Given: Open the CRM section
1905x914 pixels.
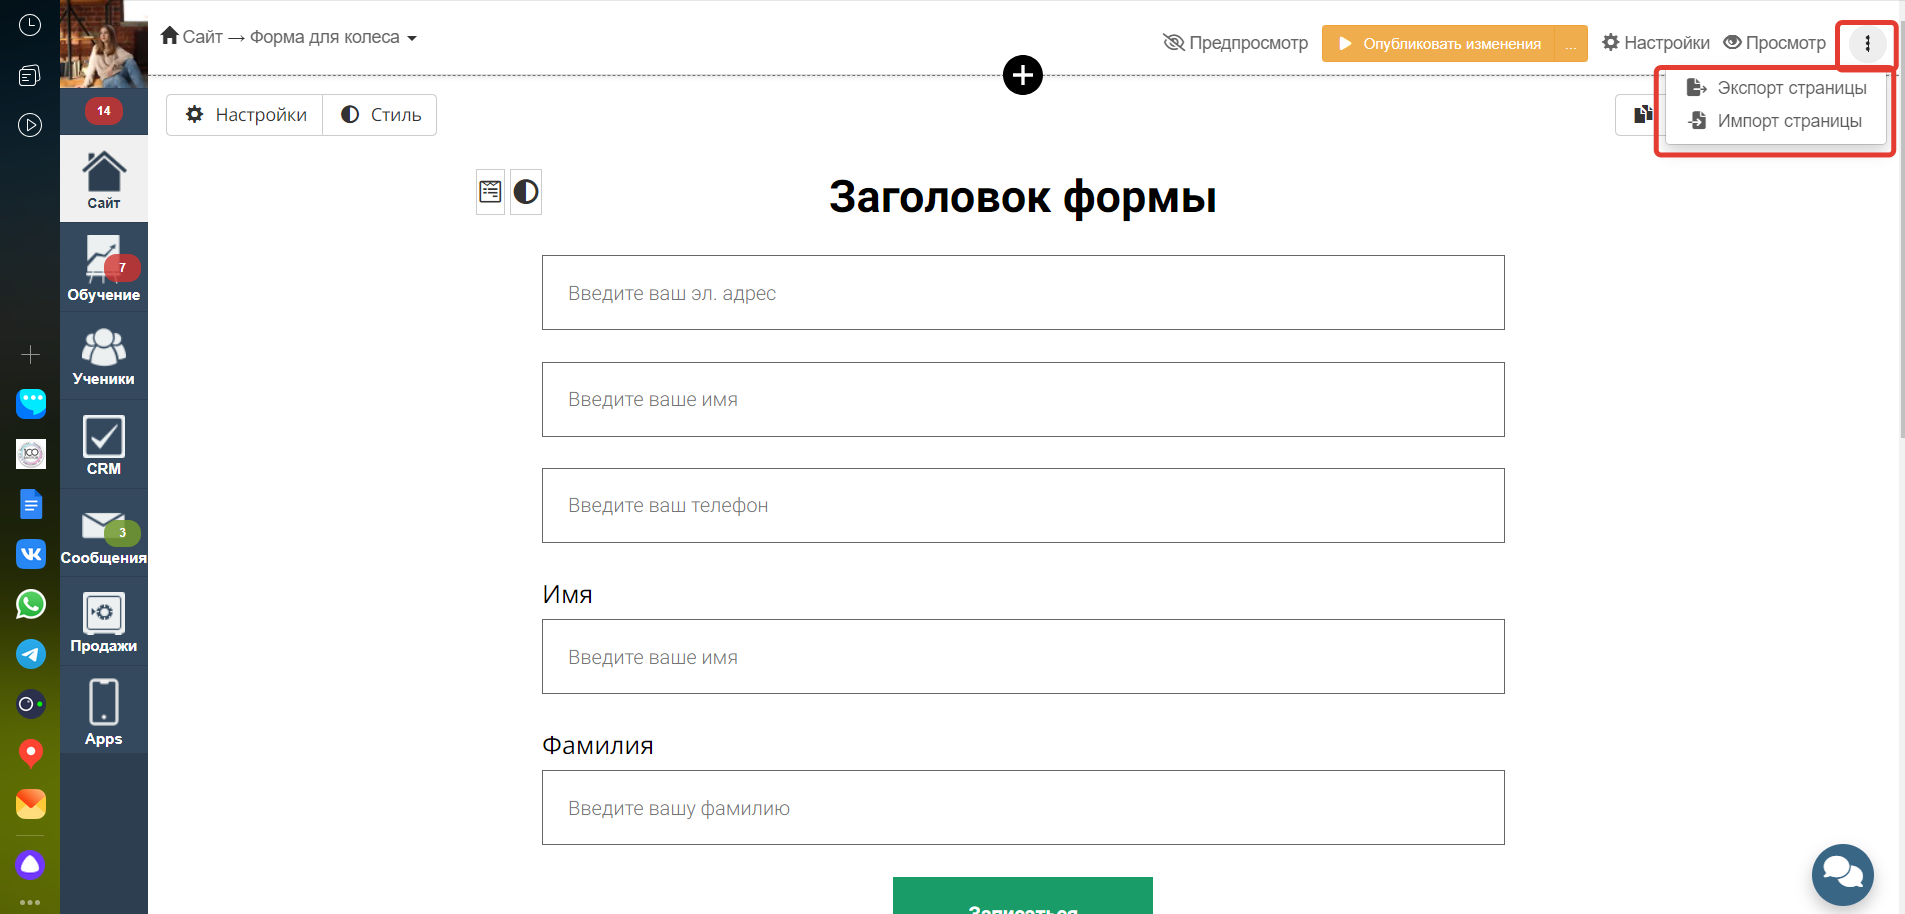Looking at the screenshot, I should (x=103, y=445).
